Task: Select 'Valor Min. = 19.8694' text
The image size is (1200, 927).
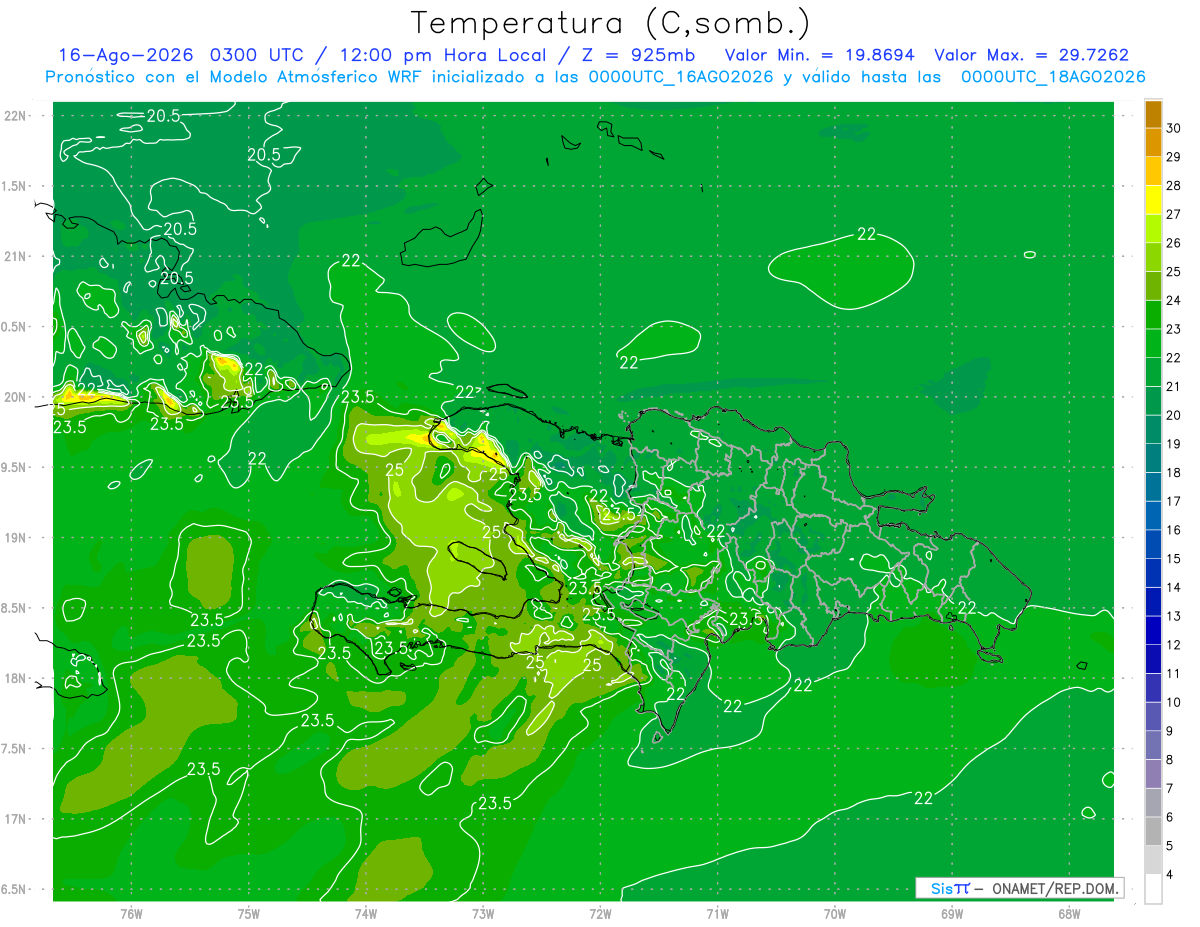Action: click(820, 55)
